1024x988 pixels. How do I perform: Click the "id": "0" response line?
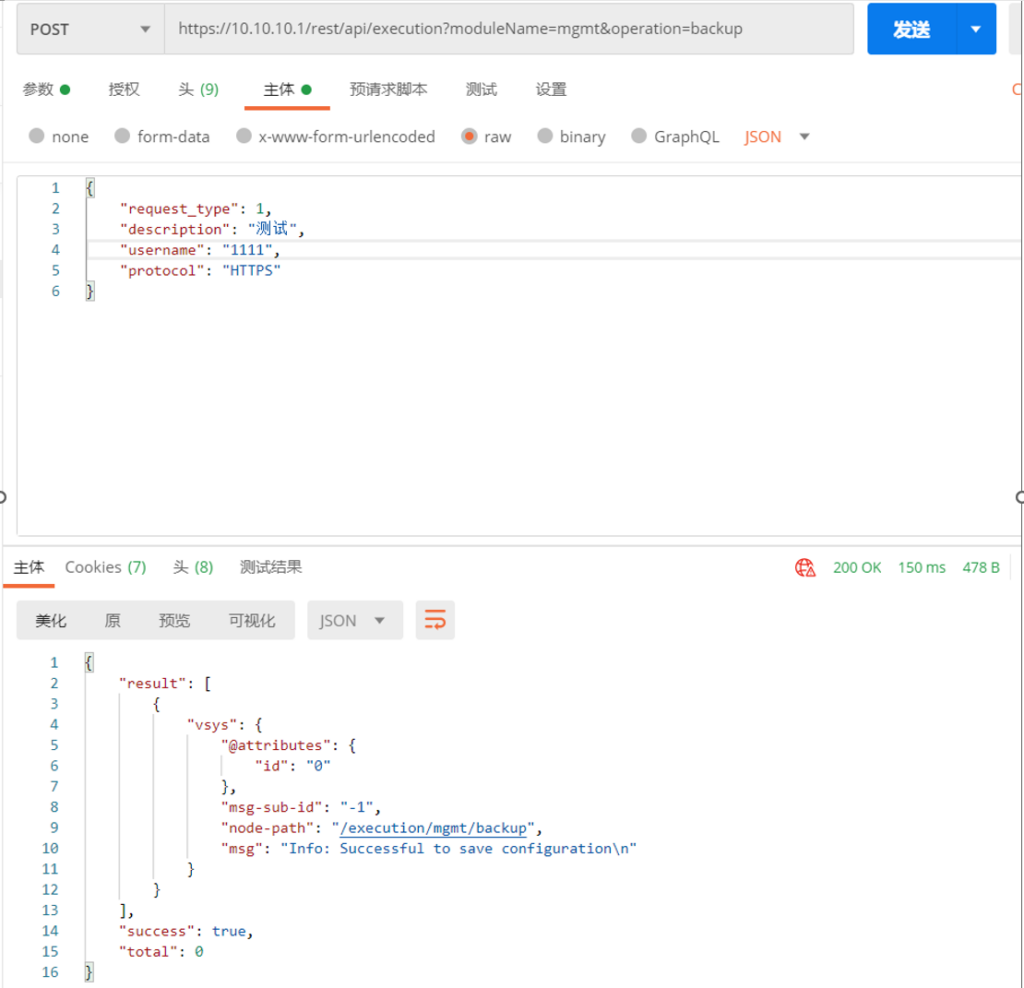[293, 766]
